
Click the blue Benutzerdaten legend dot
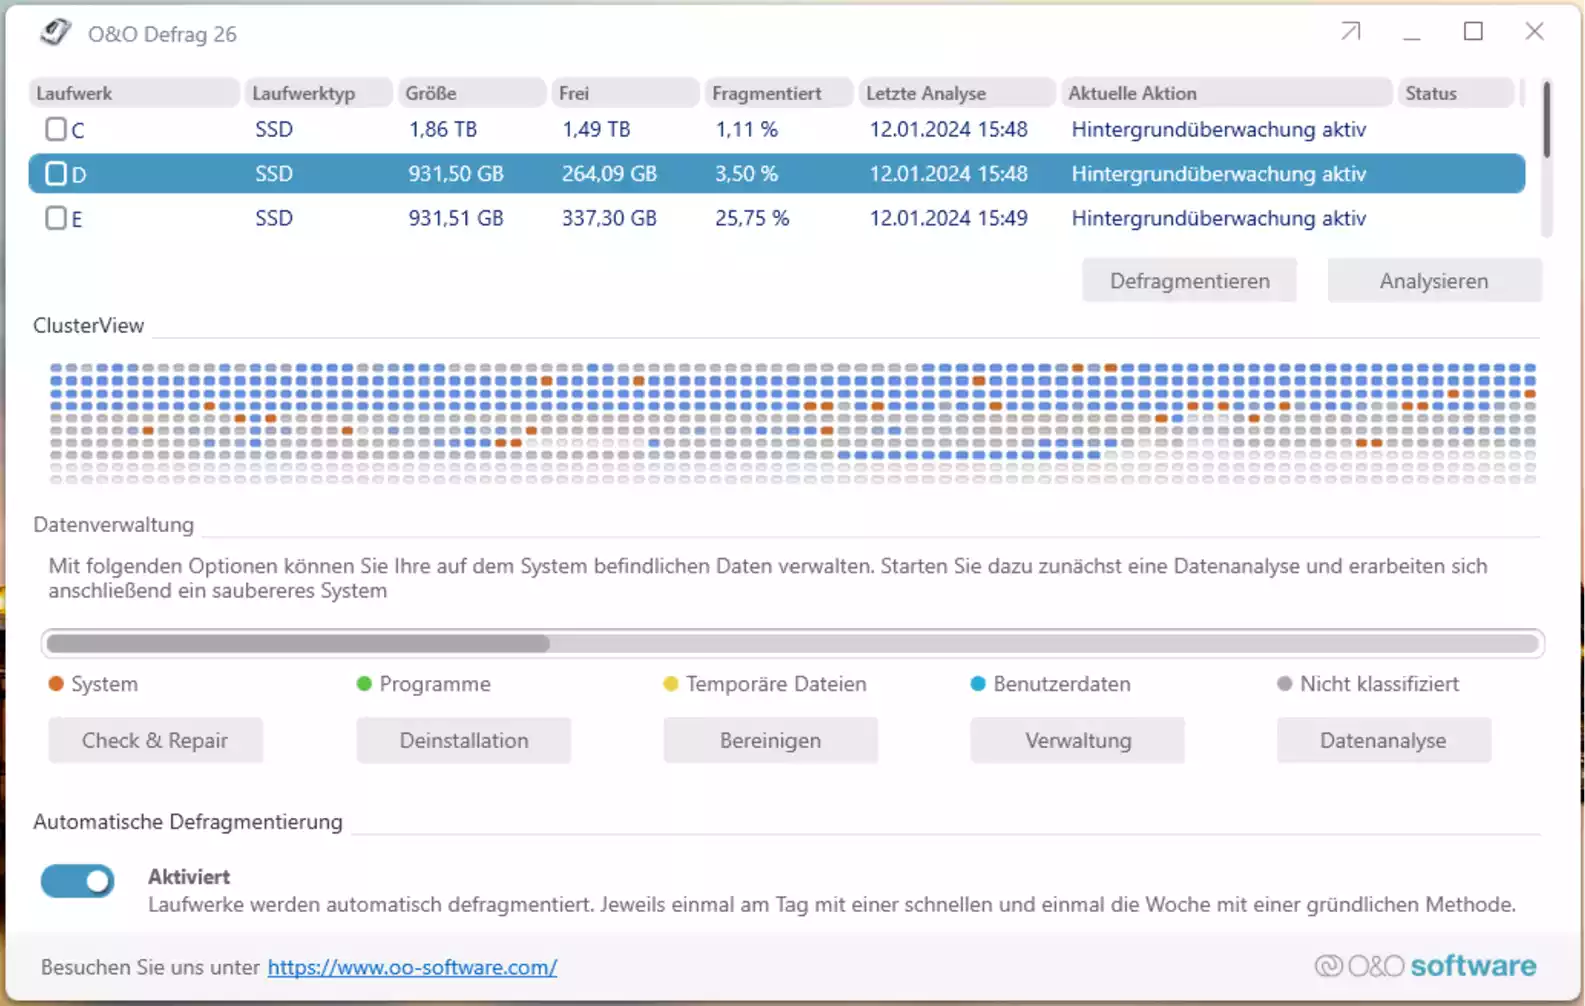pos(978,684)
